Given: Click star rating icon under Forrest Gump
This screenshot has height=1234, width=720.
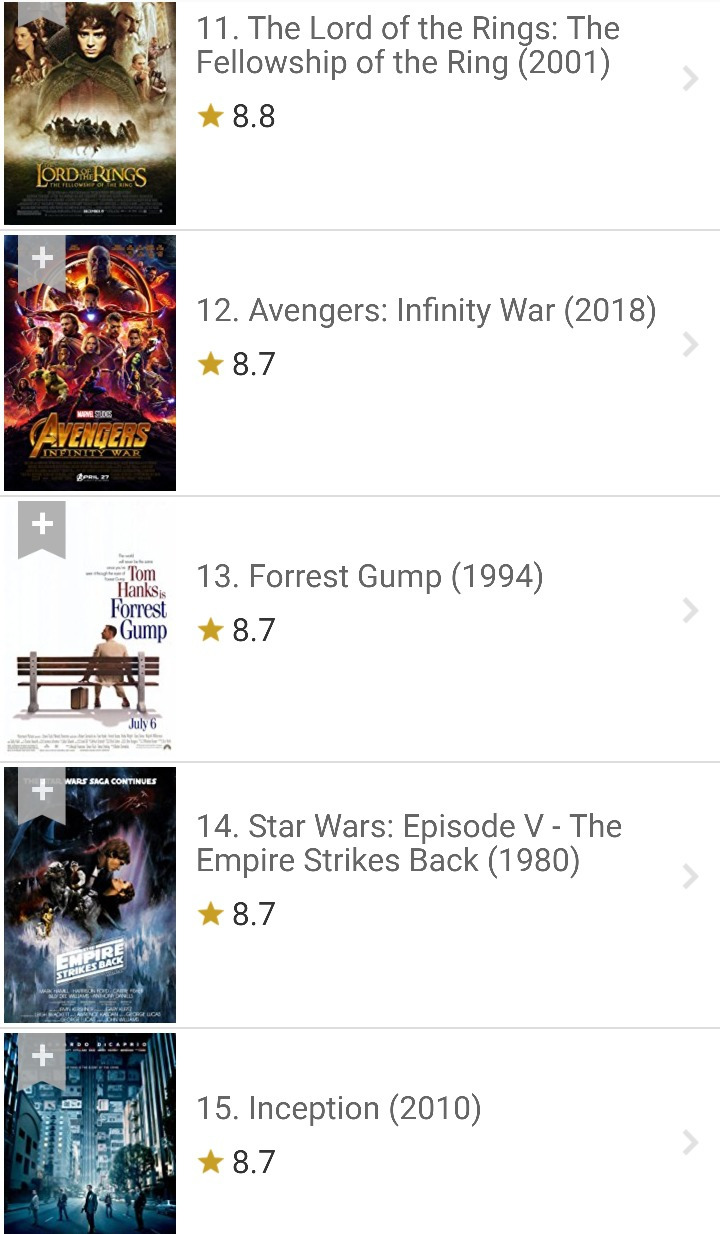Looking at the screenshot, I should (210, 629).
